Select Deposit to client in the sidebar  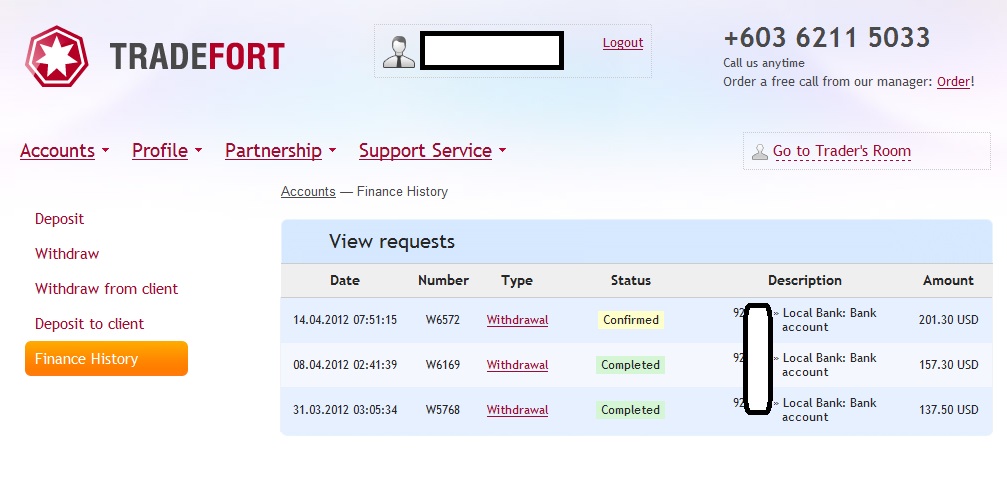tap(89, 324)
